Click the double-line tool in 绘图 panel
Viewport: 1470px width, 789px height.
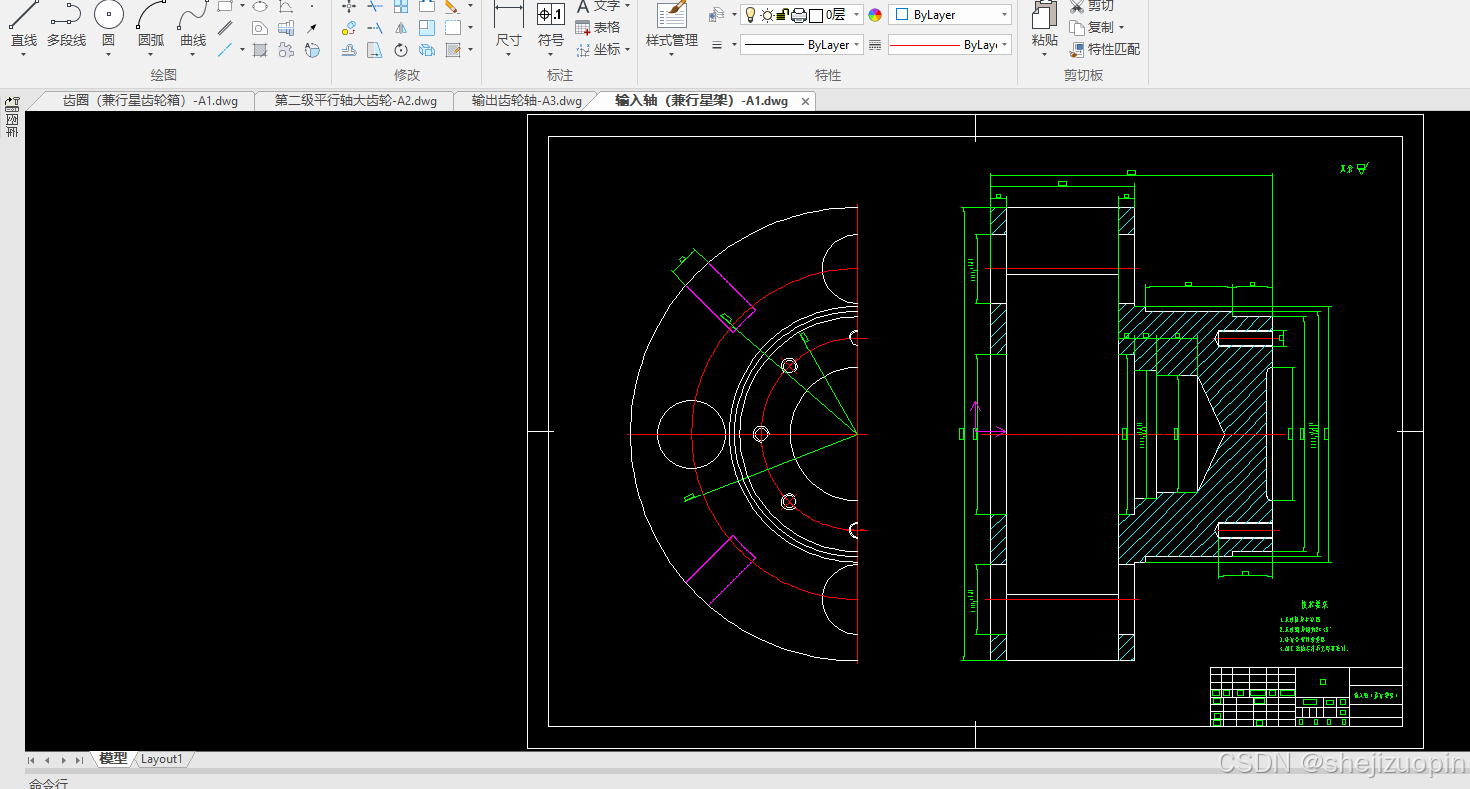click(226, 28)
